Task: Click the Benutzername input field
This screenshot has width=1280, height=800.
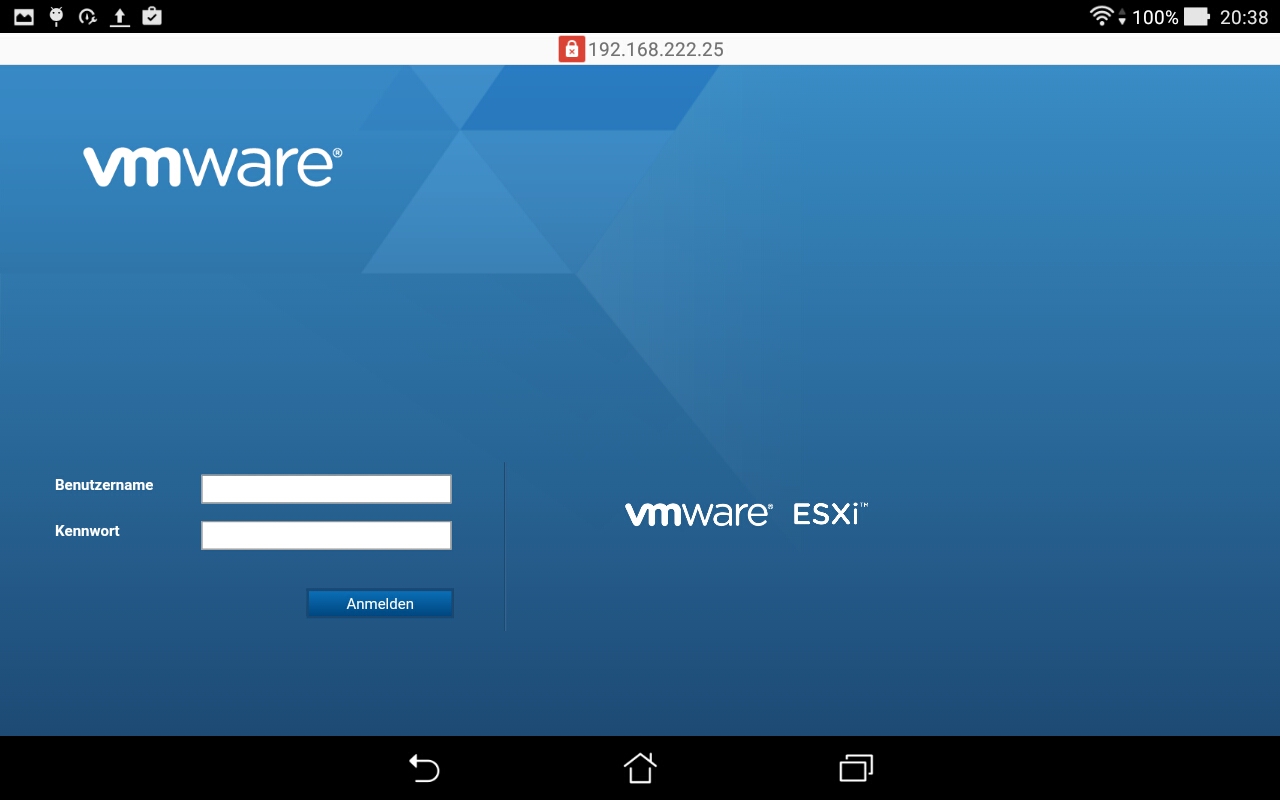Action: (326, 489)
